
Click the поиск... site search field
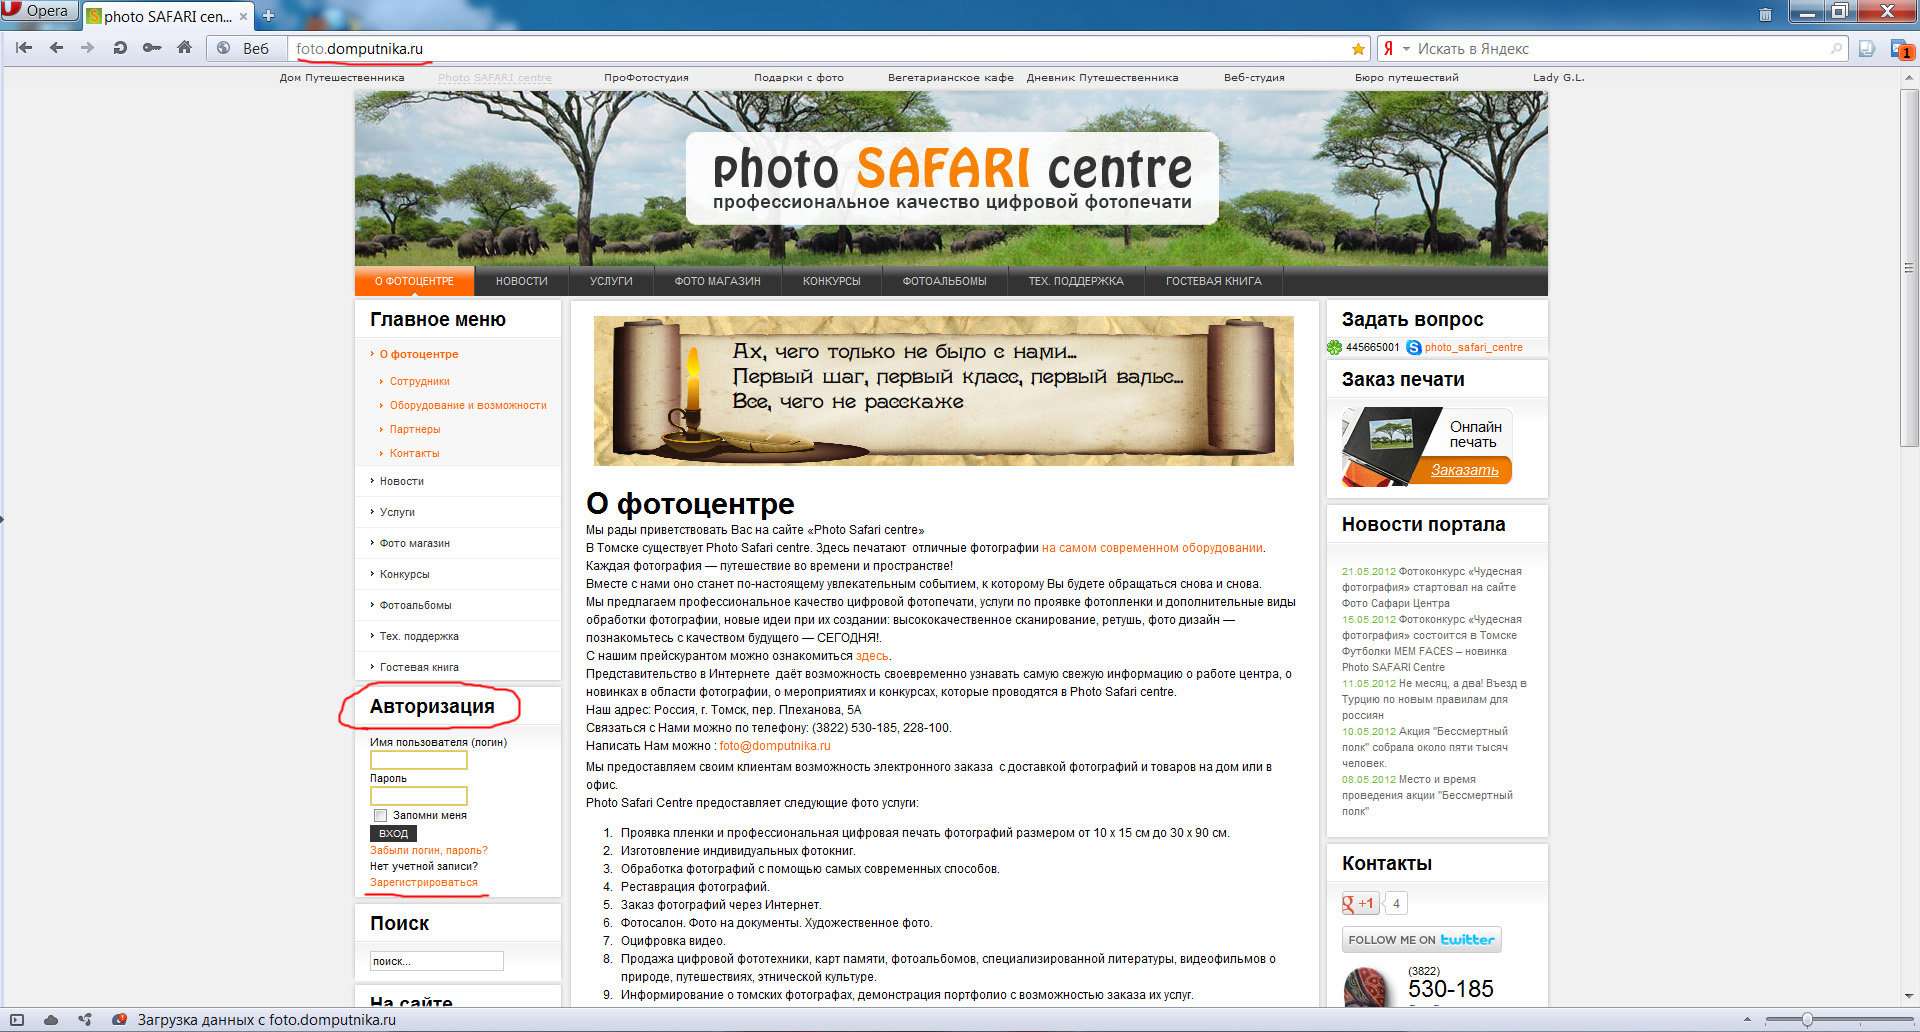[437, 961]
